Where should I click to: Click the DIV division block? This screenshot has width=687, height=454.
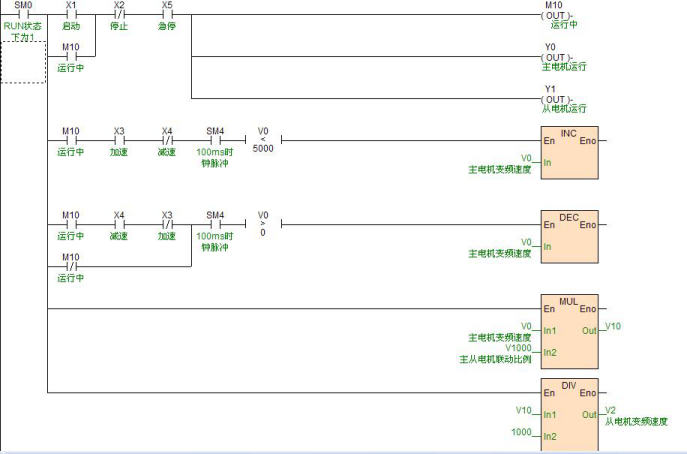[x=568, y=411]
